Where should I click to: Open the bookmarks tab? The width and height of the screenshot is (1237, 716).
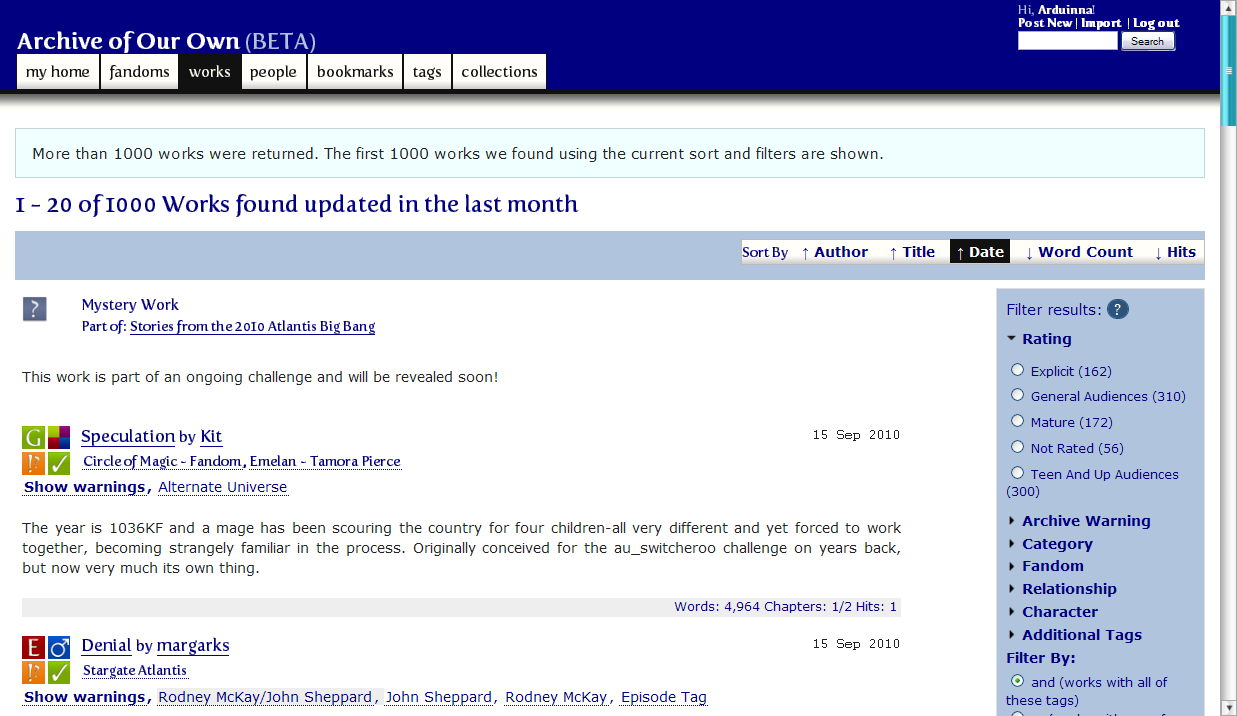355,72
